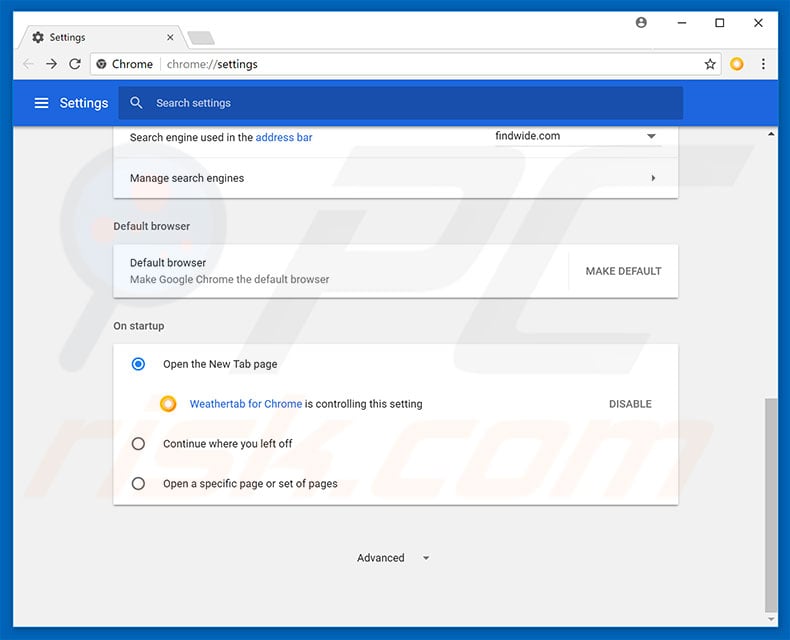Image resolution: width=790 pixels, height=640 pixels.
Task: Select Continue where you left off
Action: click(138, 443)
